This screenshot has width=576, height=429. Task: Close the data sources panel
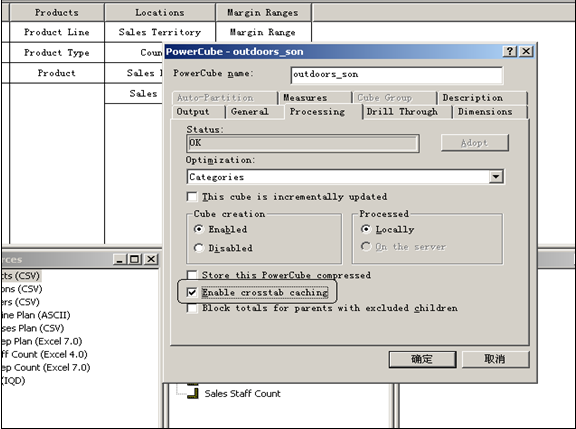tap(151, 259)
